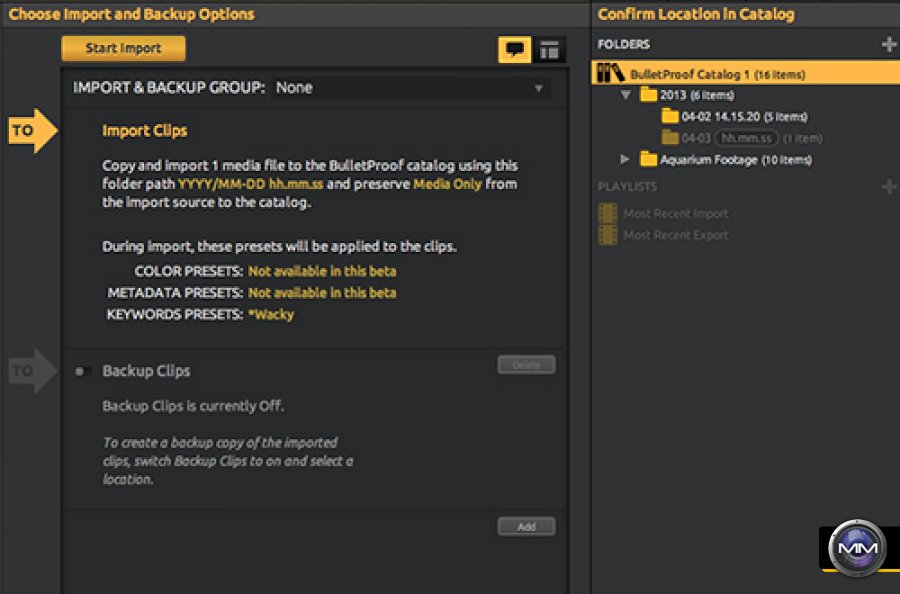Select the Most Recent Export playlist

tap(675, 235)
